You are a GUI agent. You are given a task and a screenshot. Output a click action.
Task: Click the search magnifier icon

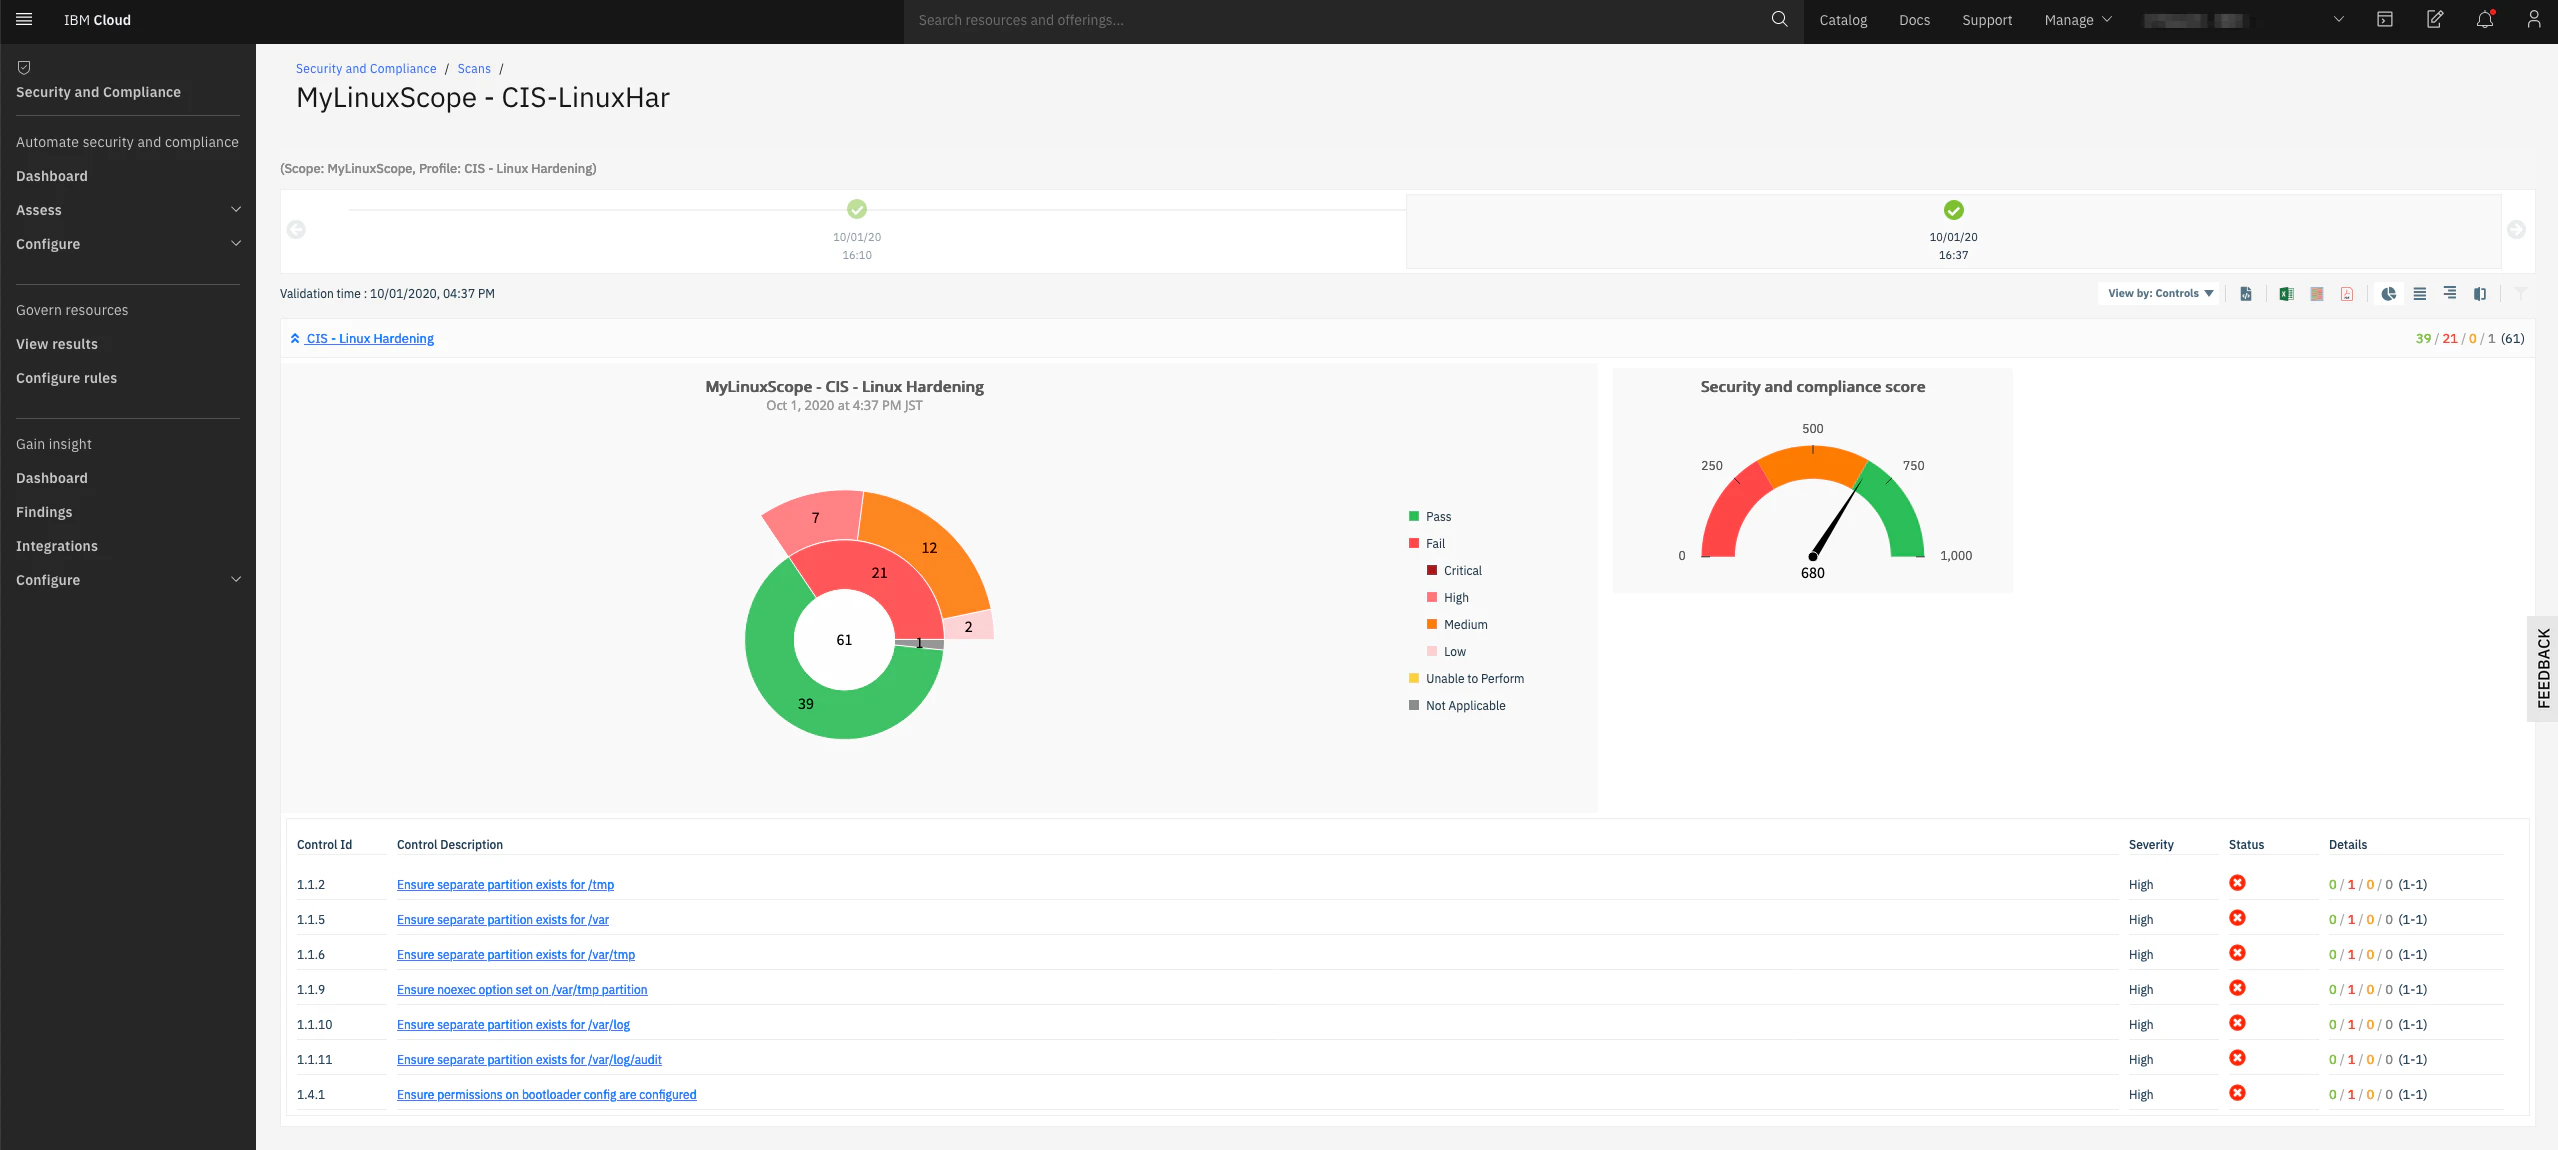(x=1779, y=20)
